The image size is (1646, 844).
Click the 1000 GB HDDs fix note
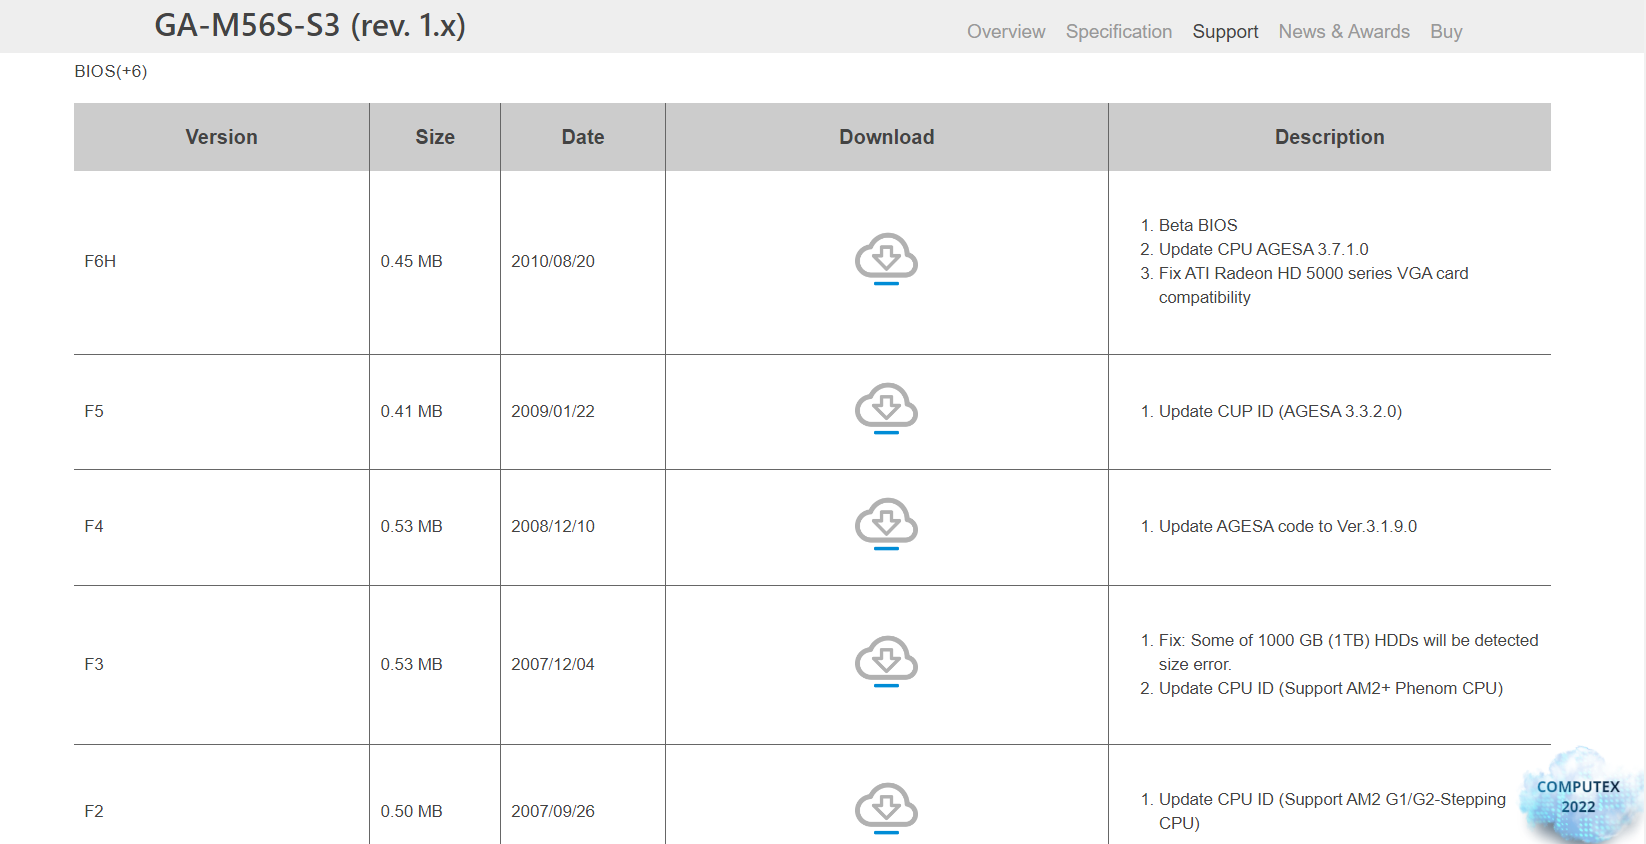1349,653
